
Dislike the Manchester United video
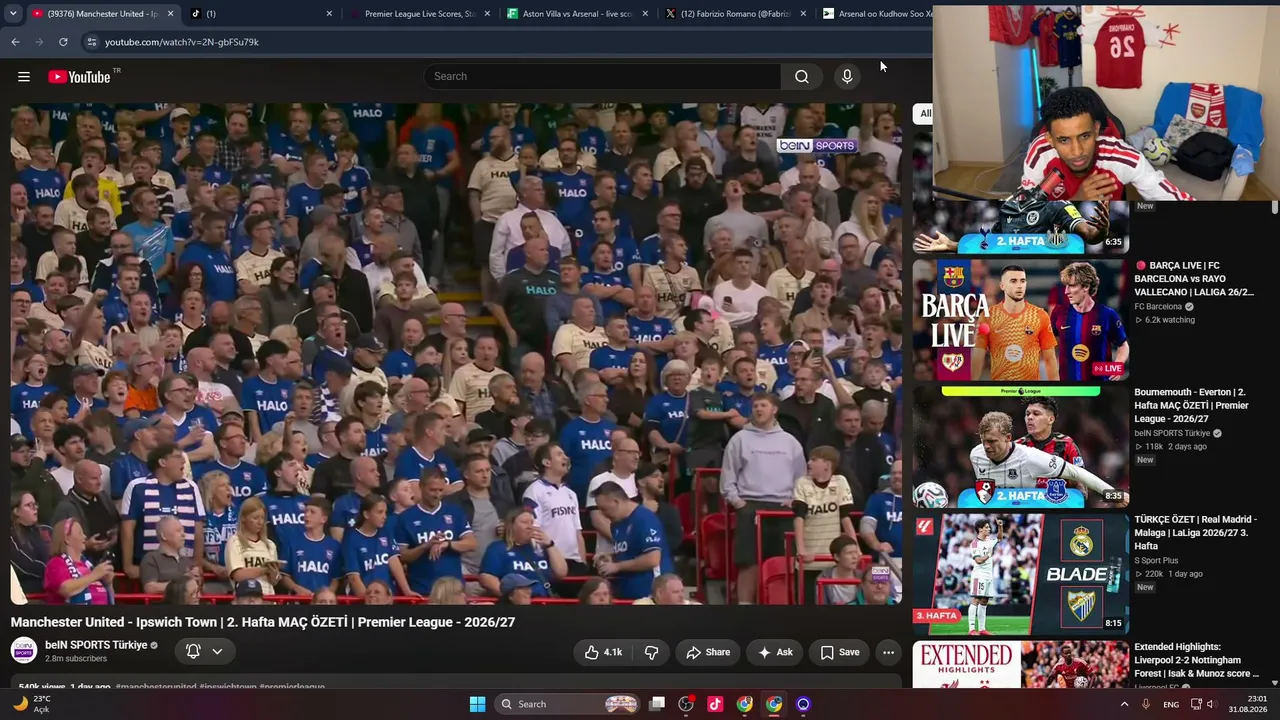[651, 652]
